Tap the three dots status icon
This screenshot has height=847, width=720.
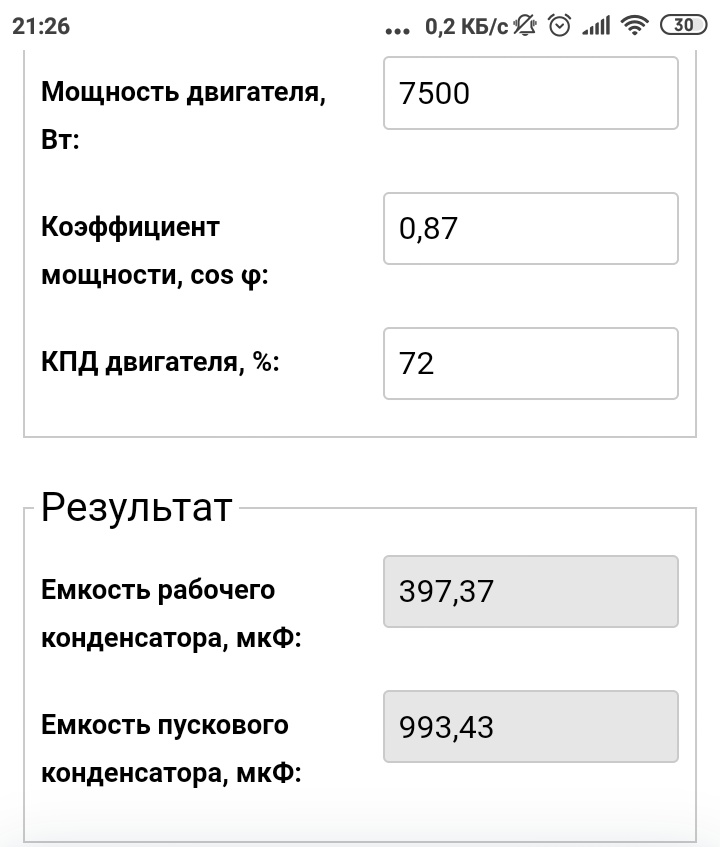pos(398,30)
